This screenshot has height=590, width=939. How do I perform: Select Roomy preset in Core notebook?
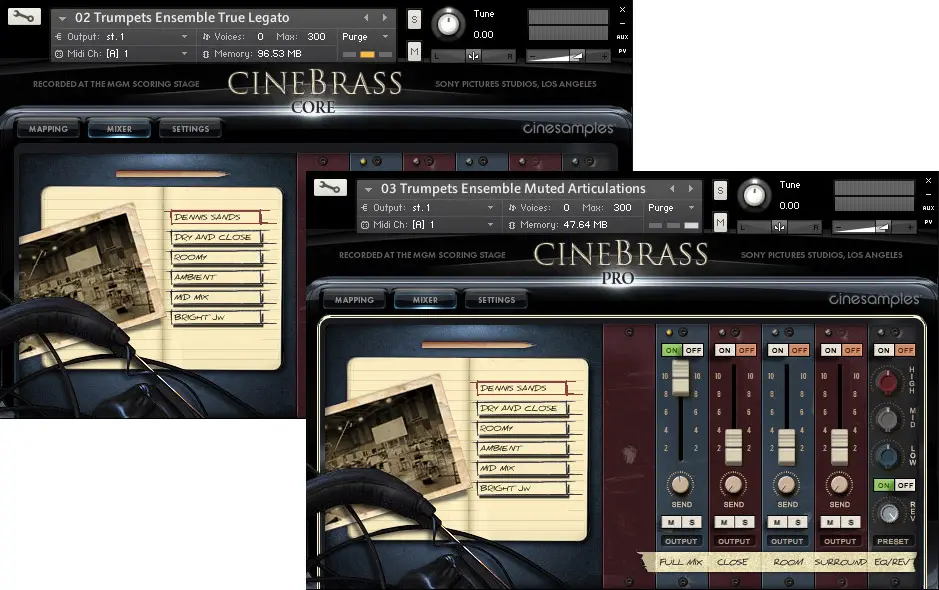[x=216, y=258]
